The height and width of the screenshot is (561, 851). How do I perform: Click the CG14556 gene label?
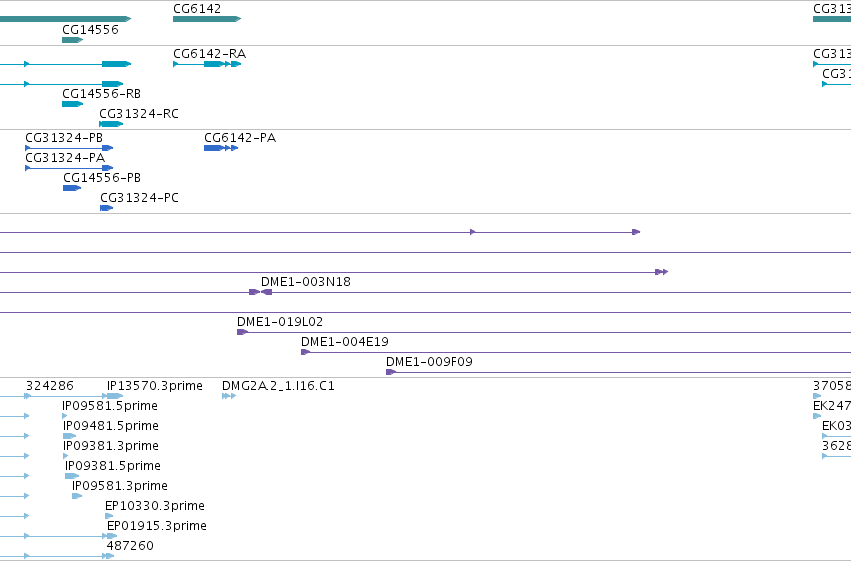click(90, 30)
